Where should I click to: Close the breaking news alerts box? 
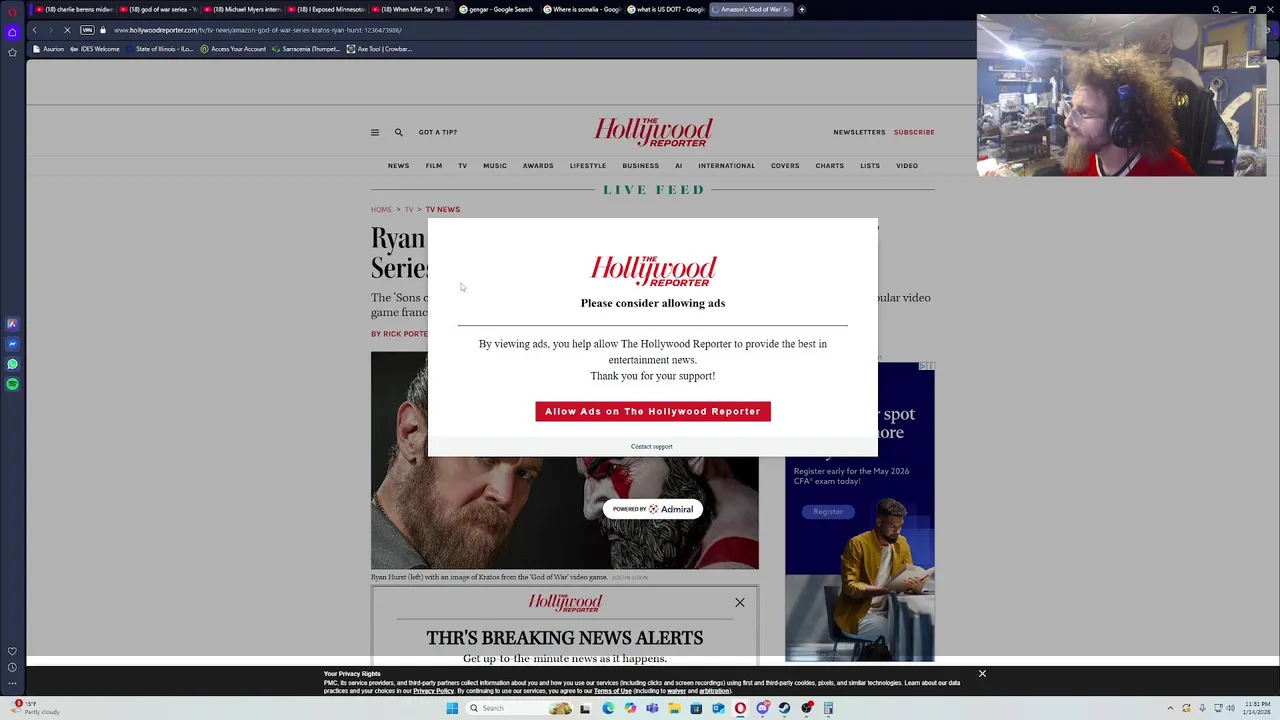(x=740, y=602)
